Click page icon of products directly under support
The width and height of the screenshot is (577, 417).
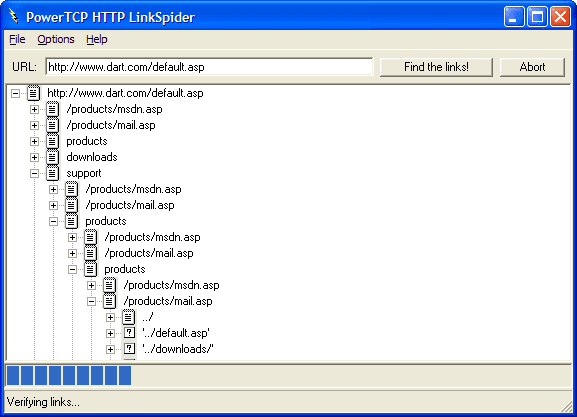pyautogui.click(x=71, y=221)
